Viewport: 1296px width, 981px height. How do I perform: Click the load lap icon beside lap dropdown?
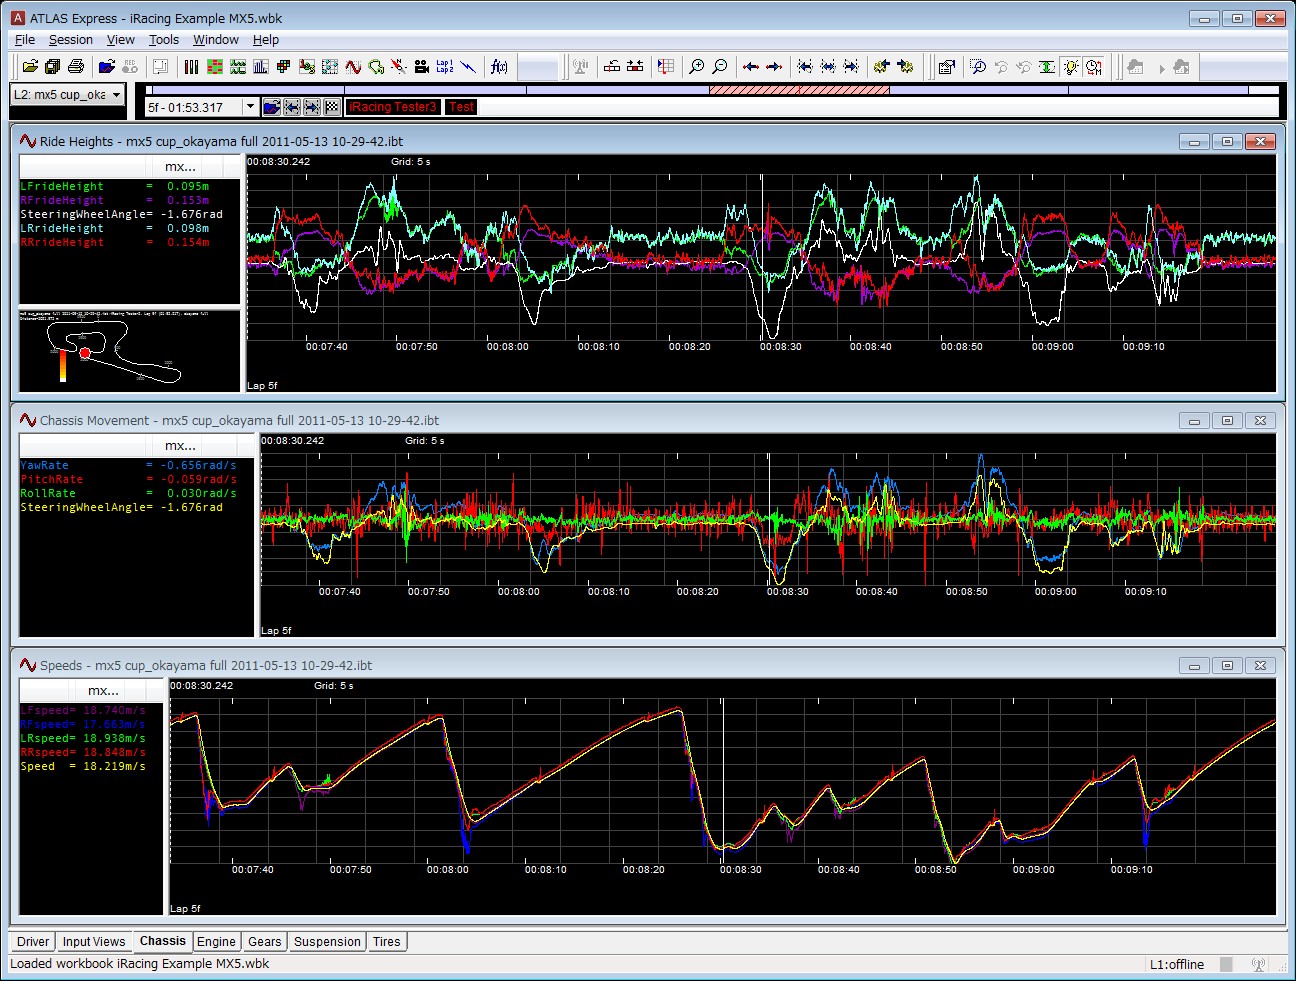pos(271,107)
